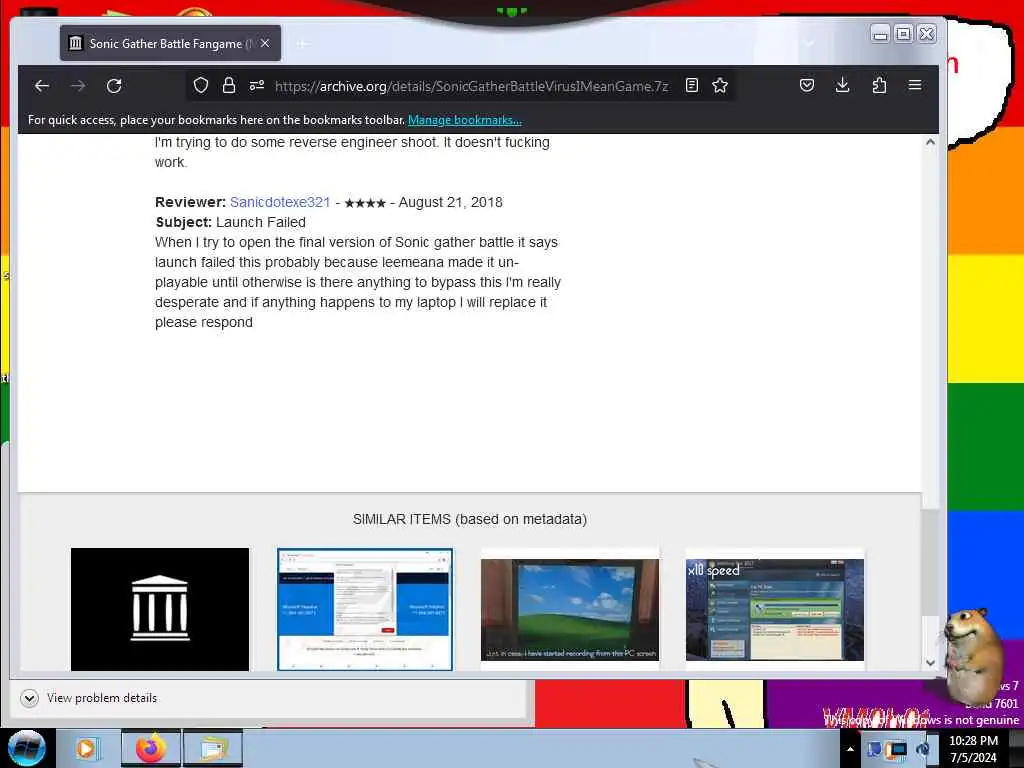Reload the archive.org page
1024x768 pixels.
click(x=114, y=86)
